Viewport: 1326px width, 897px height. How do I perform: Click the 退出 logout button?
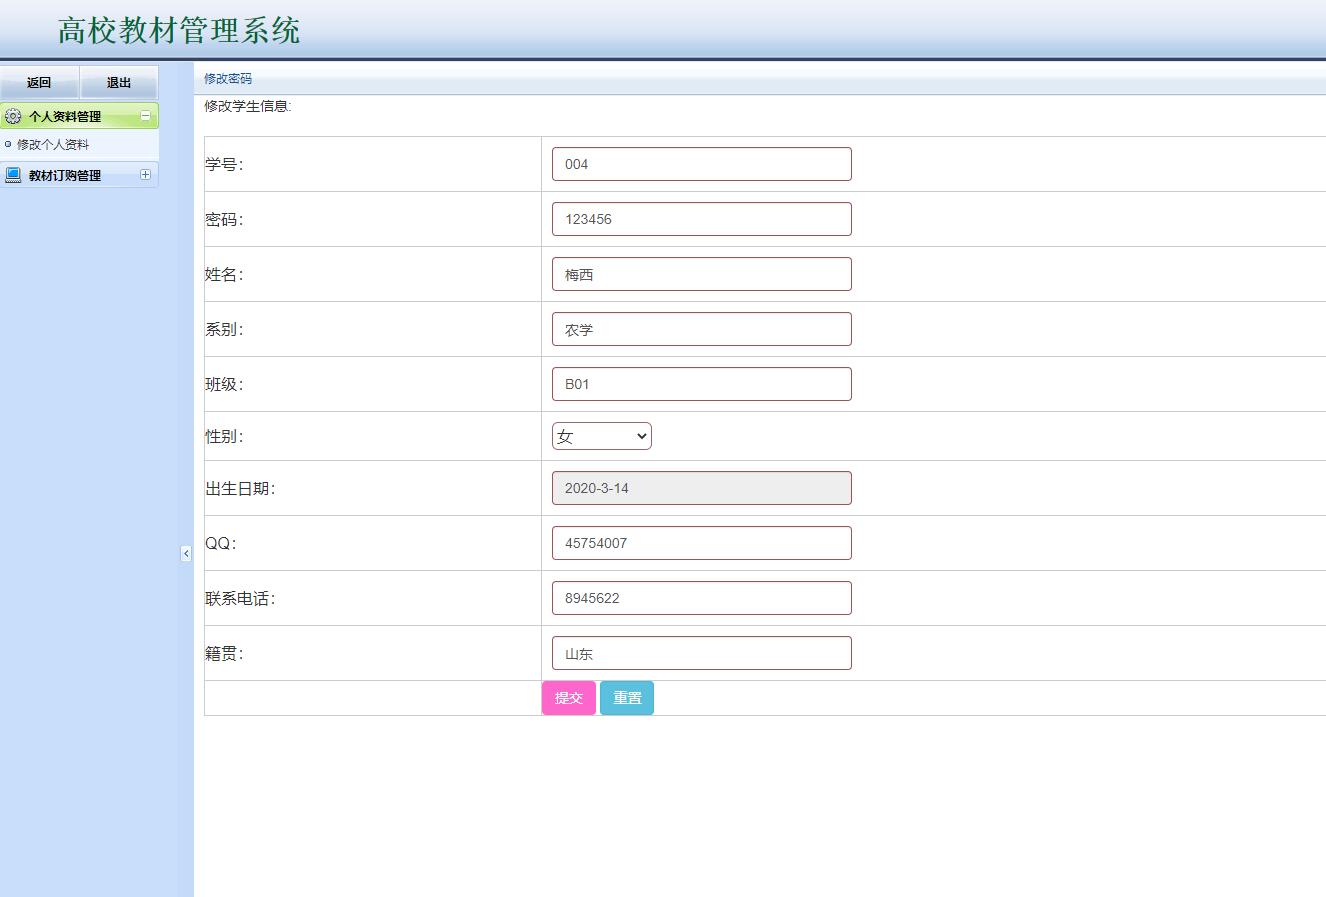tap(118, 82)
